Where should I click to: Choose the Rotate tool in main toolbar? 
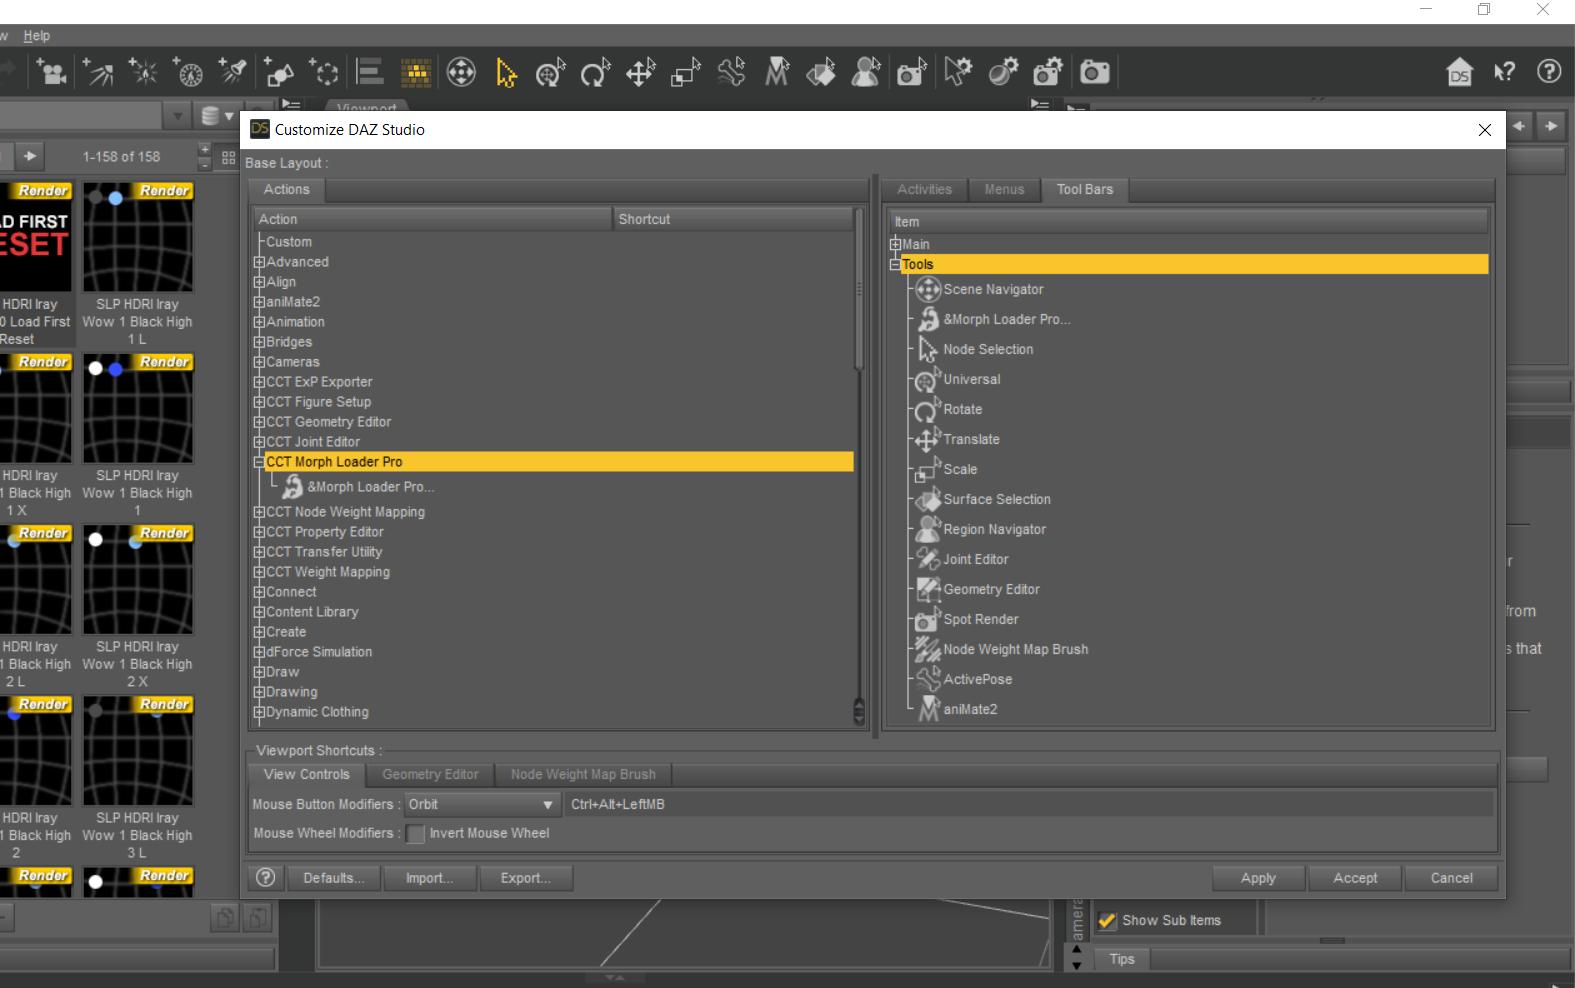coord(596,72)
